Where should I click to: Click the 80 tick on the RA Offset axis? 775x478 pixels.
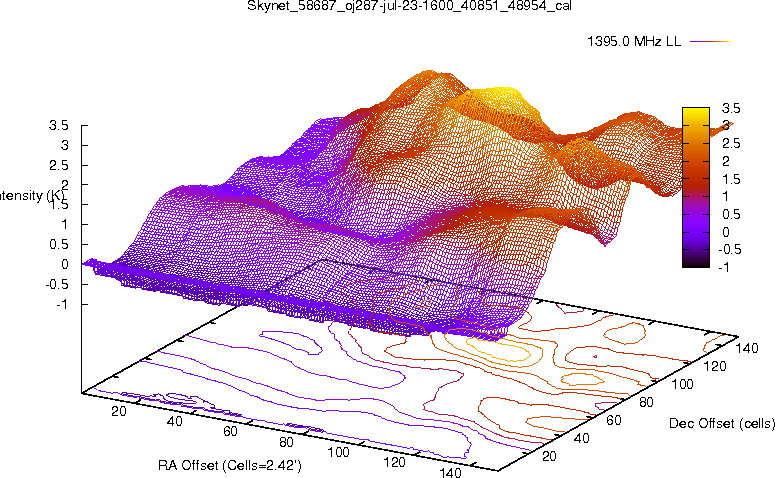pos(286,442)
